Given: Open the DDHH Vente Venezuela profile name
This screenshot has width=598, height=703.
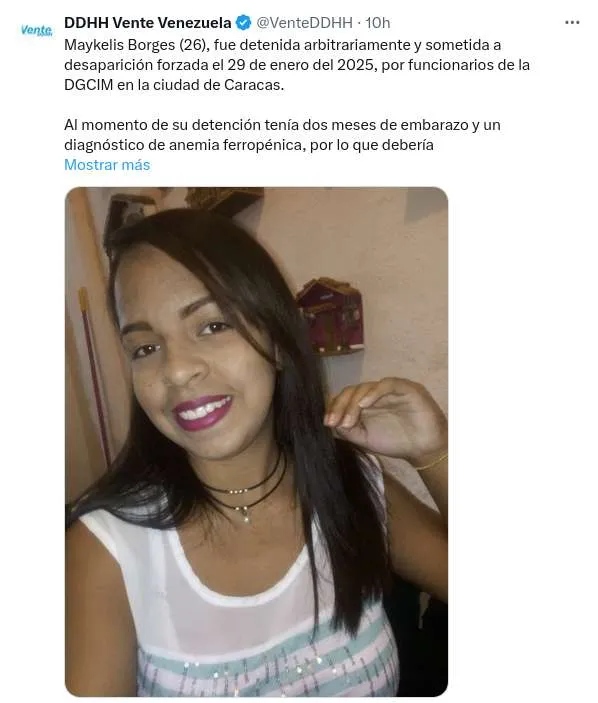Looking at the screenshot, I should [147, 22].
